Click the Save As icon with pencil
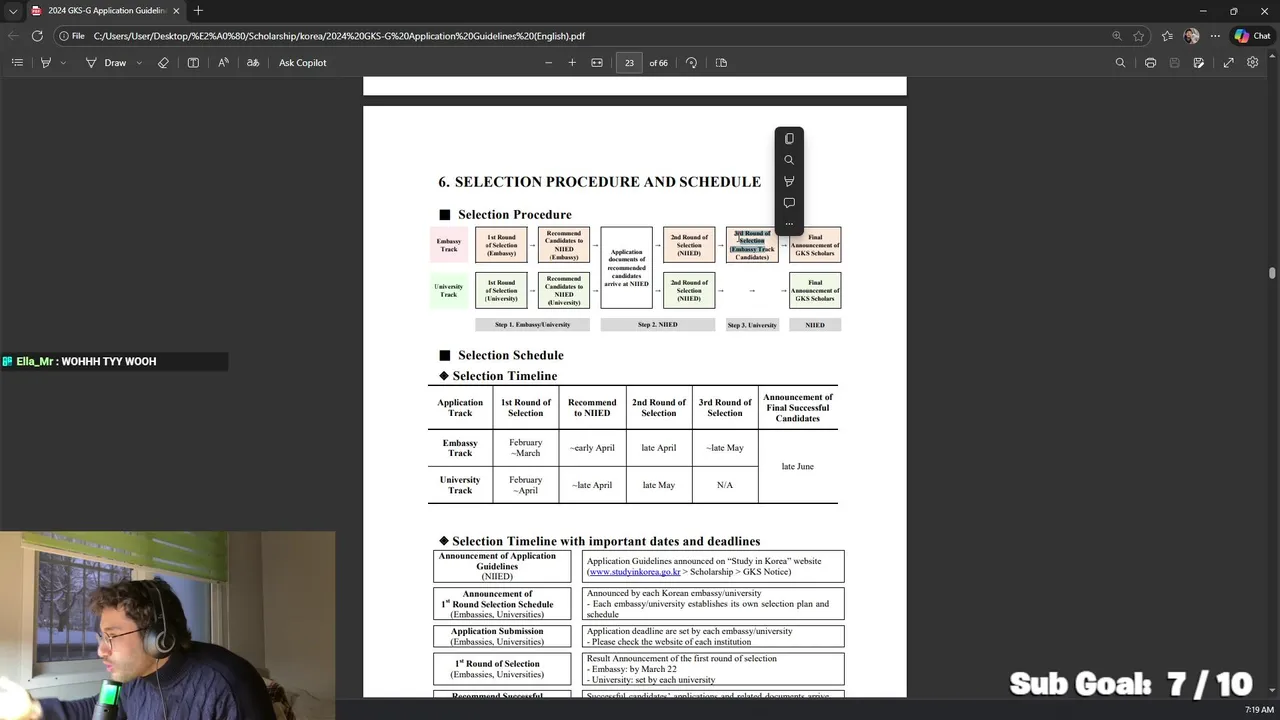The width and height of the screenshot is (1280, 720). (x=1198, y=62)
